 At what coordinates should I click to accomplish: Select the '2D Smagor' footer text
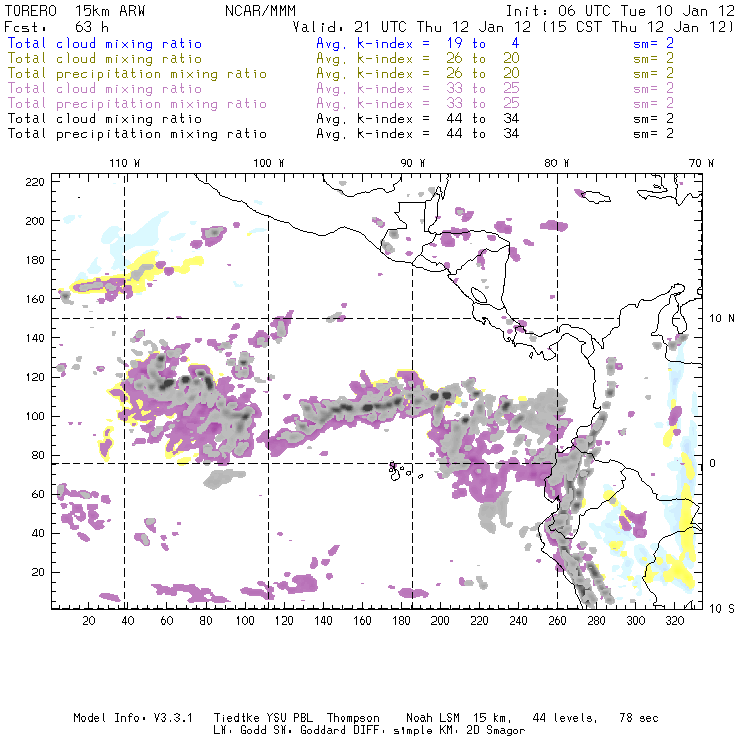pos(496,731)
